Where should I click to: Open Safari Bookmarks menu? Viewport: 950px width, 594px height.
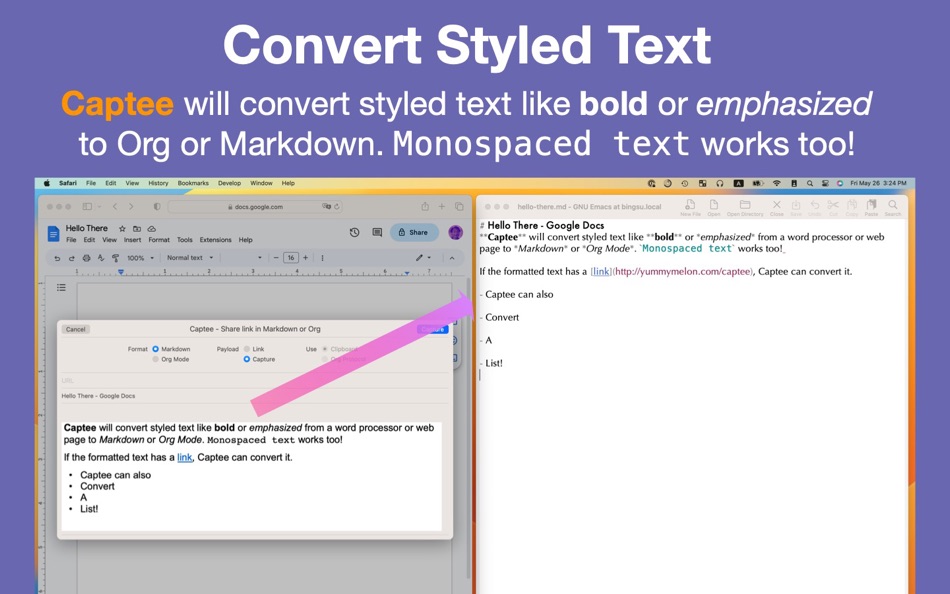(x=193, y=183)
